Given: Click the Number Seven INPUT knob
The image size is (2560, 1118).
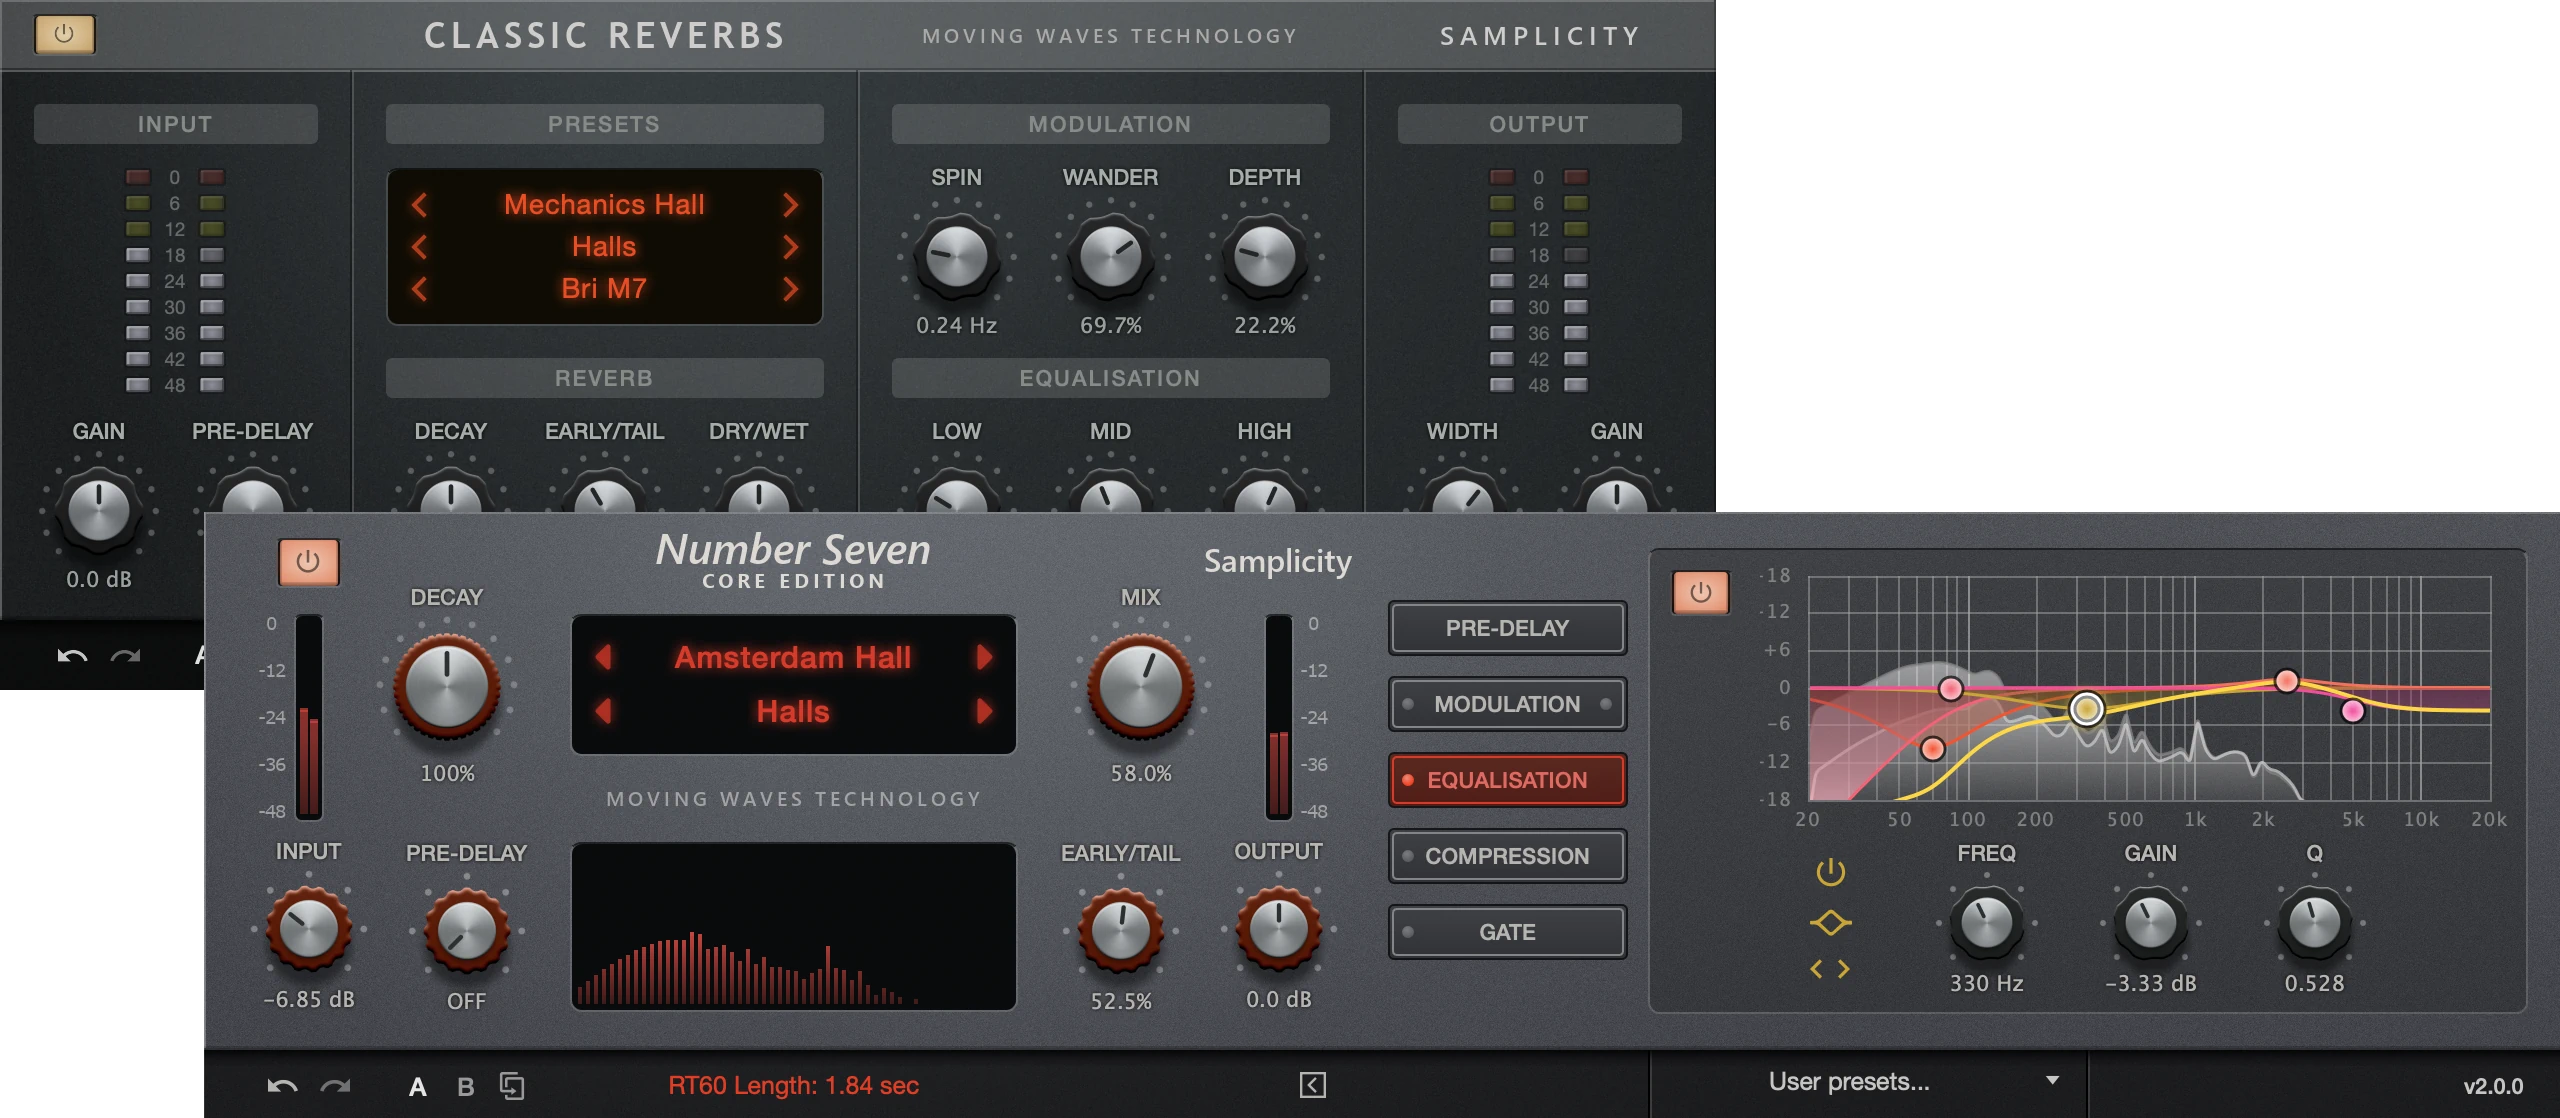Looking at the screenshot, I should coord(308,928).
